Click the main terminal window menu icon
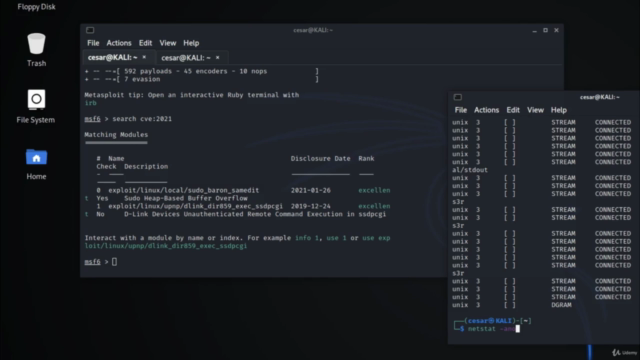Screen dimensions: 640x360 coord(90,30)
